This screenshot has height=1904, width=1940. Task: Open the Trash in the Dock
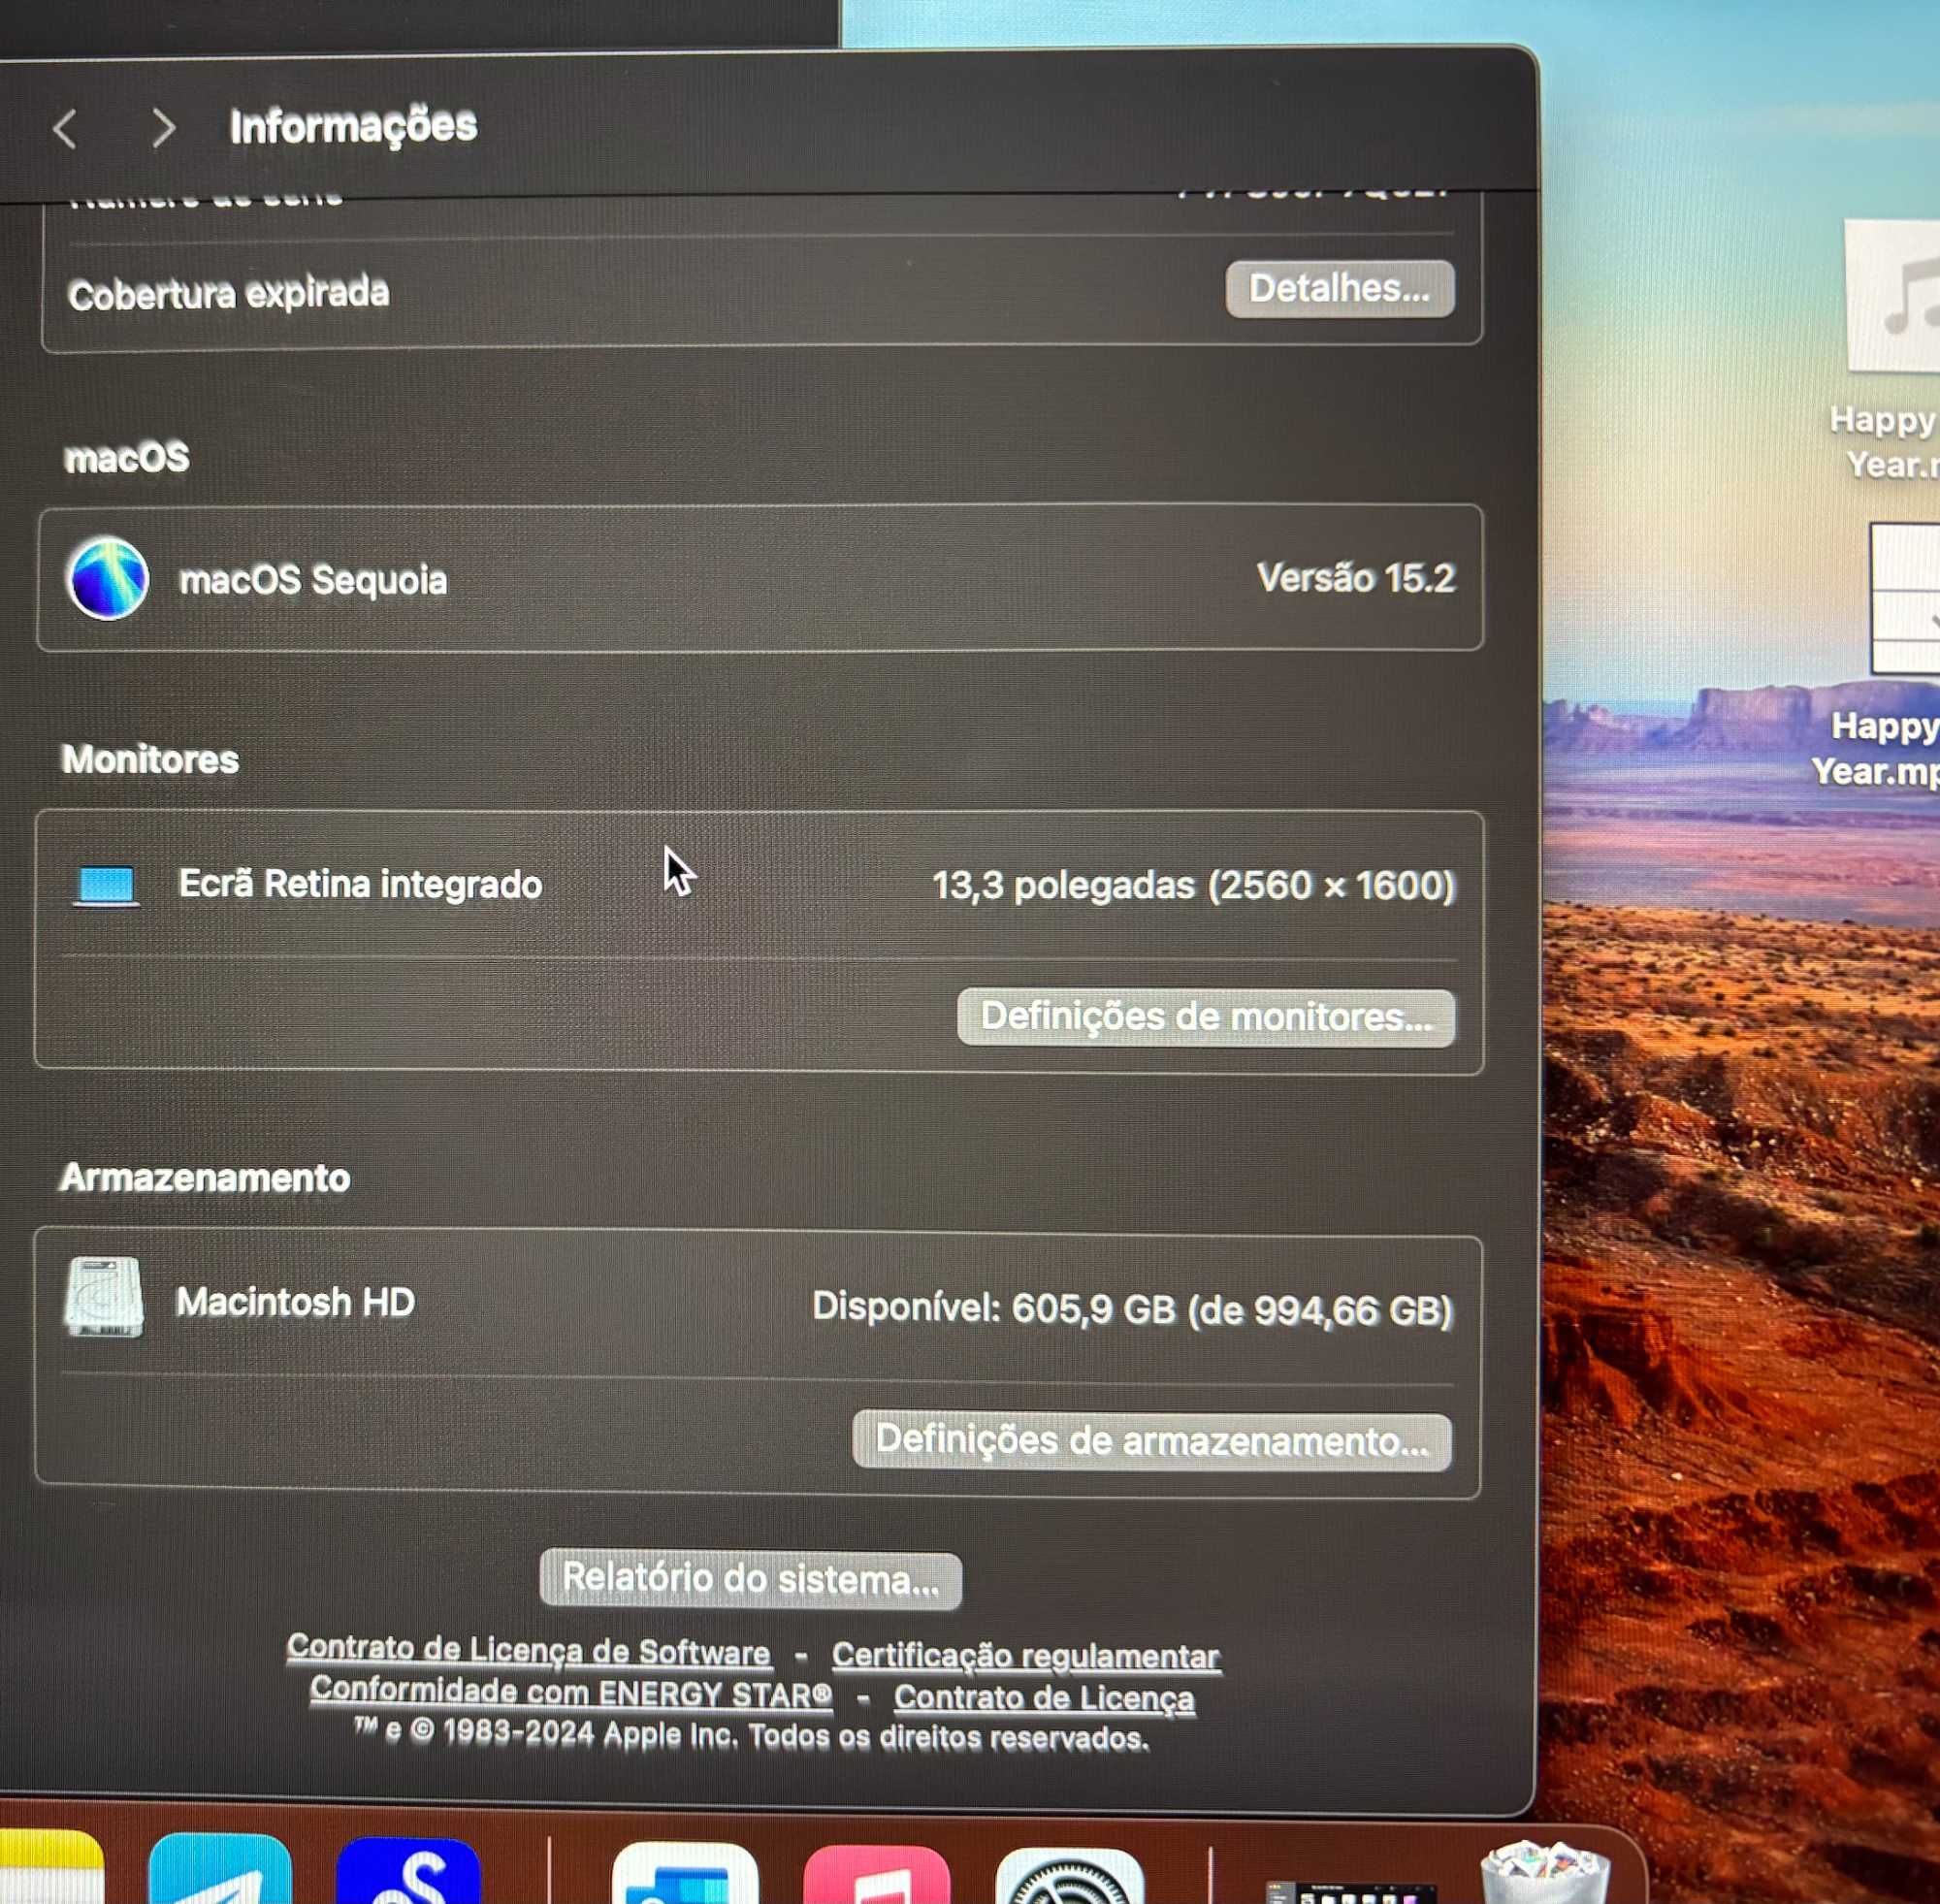point(1545,1874)
